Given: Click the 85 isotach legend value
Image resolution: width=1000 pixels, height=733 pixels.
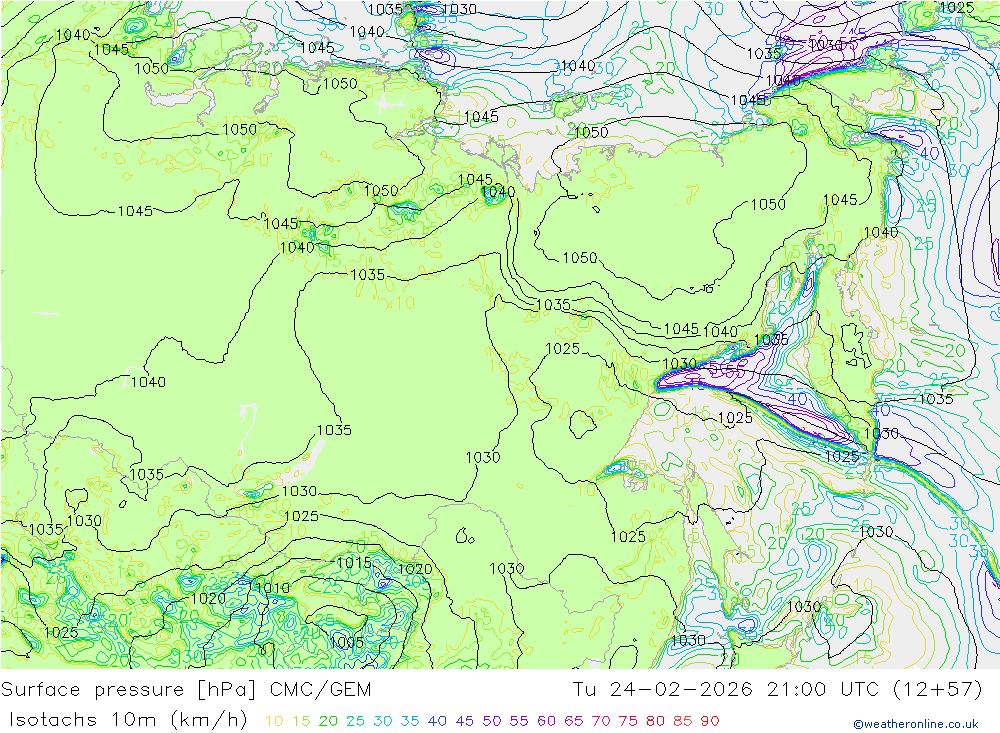Looking at the screenshot, I should pos(683,721).
